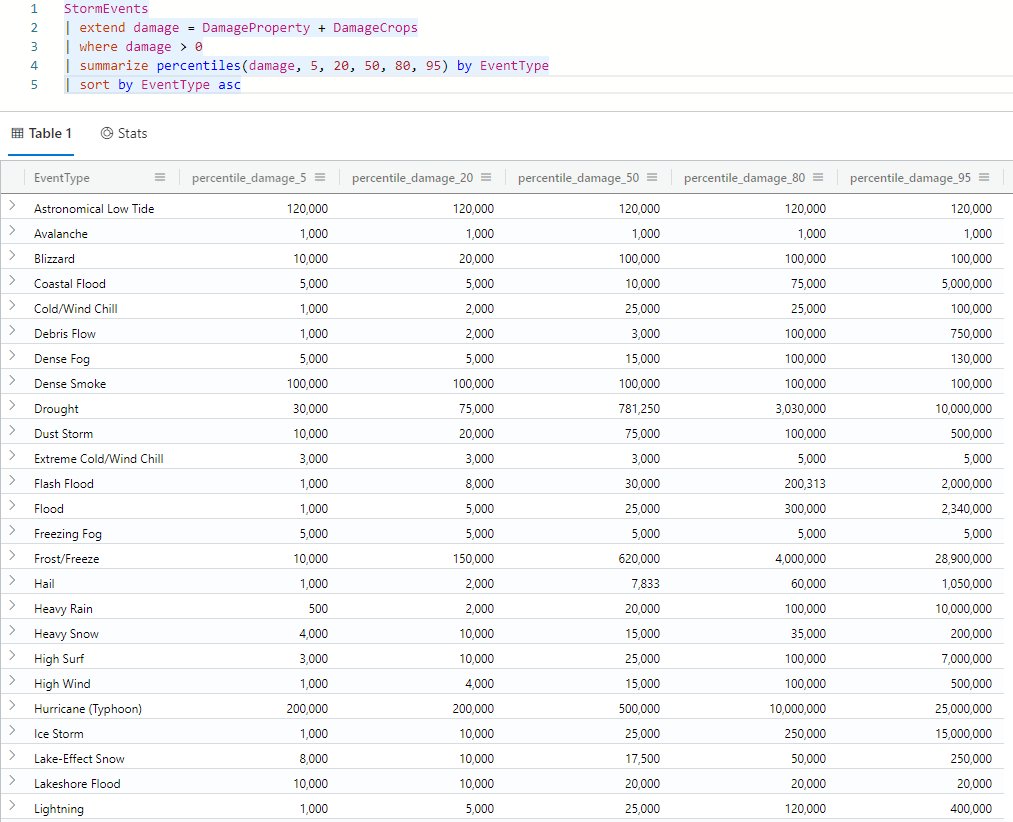The height and width of the screenshot is (822, 1013).
Task: Open the percentile_damage_95 column menu icon
Action: (984, 177)
